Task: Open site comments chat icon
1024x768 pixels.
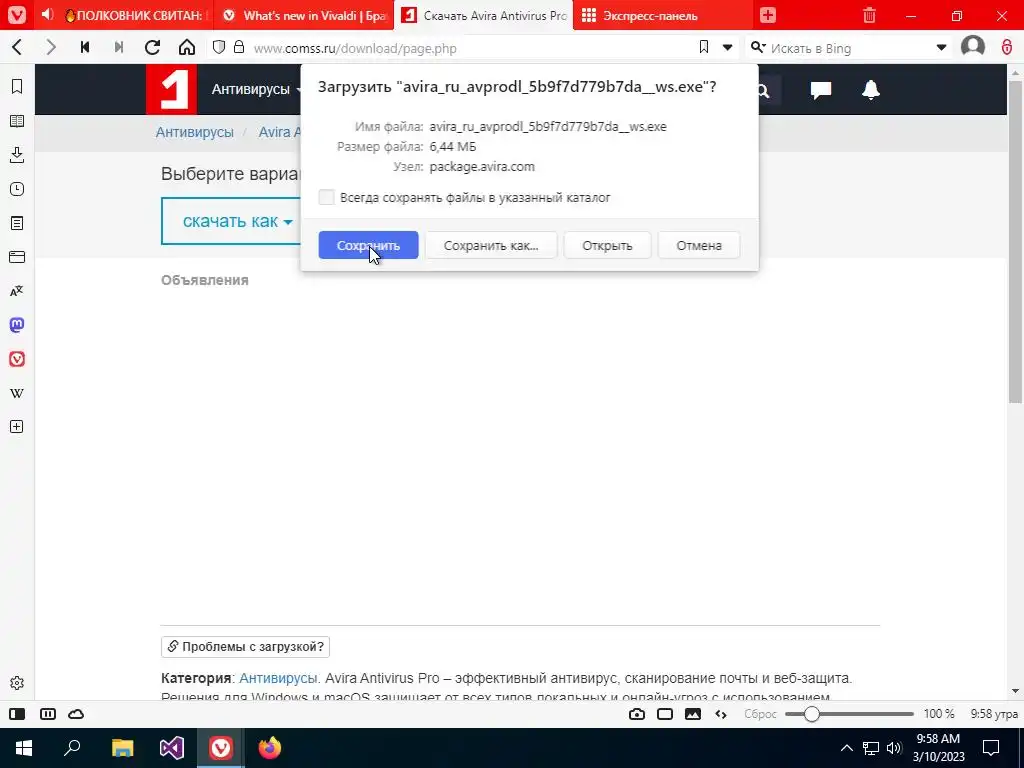Action: pyautogui.click(x=821, y=89)
